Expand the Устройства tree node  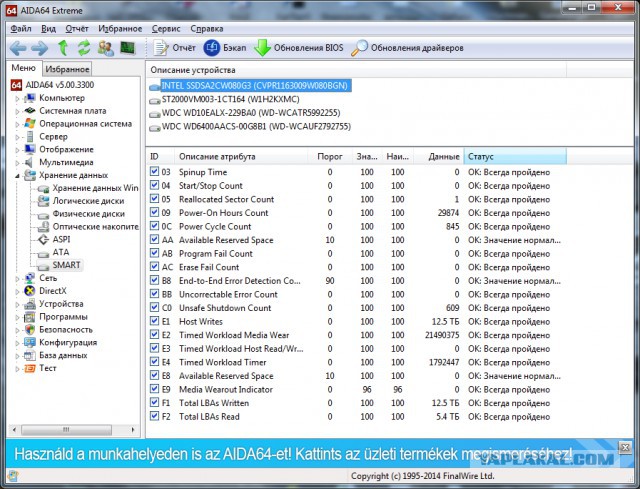click(x=17, y=305)
